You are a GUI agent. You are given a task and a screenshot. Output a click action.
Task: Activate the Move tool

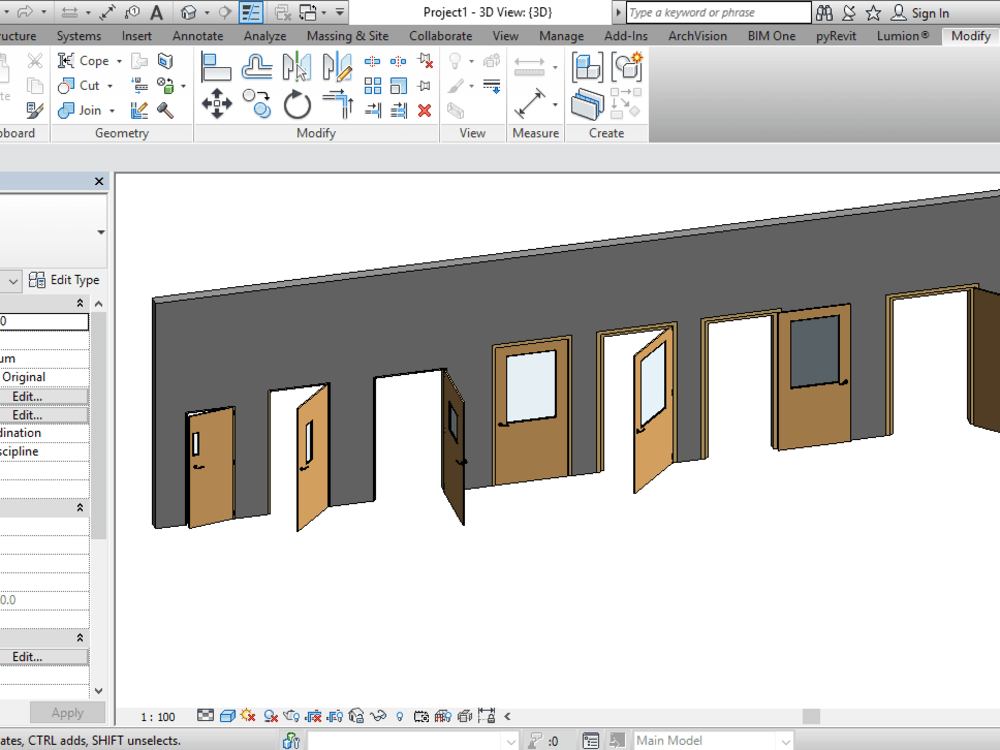click(215, 103)
